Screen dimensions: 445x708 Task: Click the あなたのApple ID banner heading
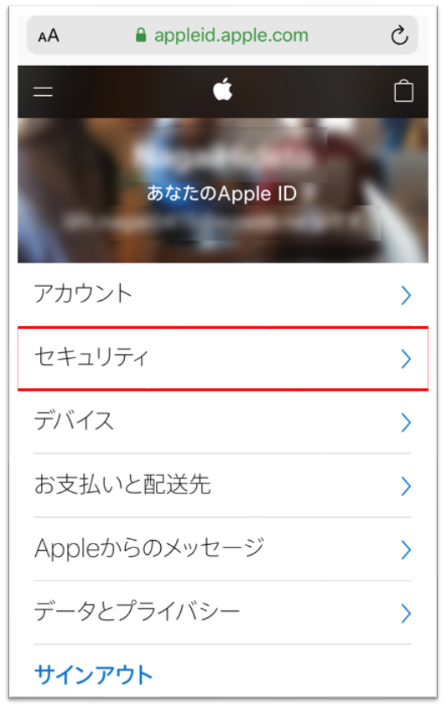[x=222, y=194]
